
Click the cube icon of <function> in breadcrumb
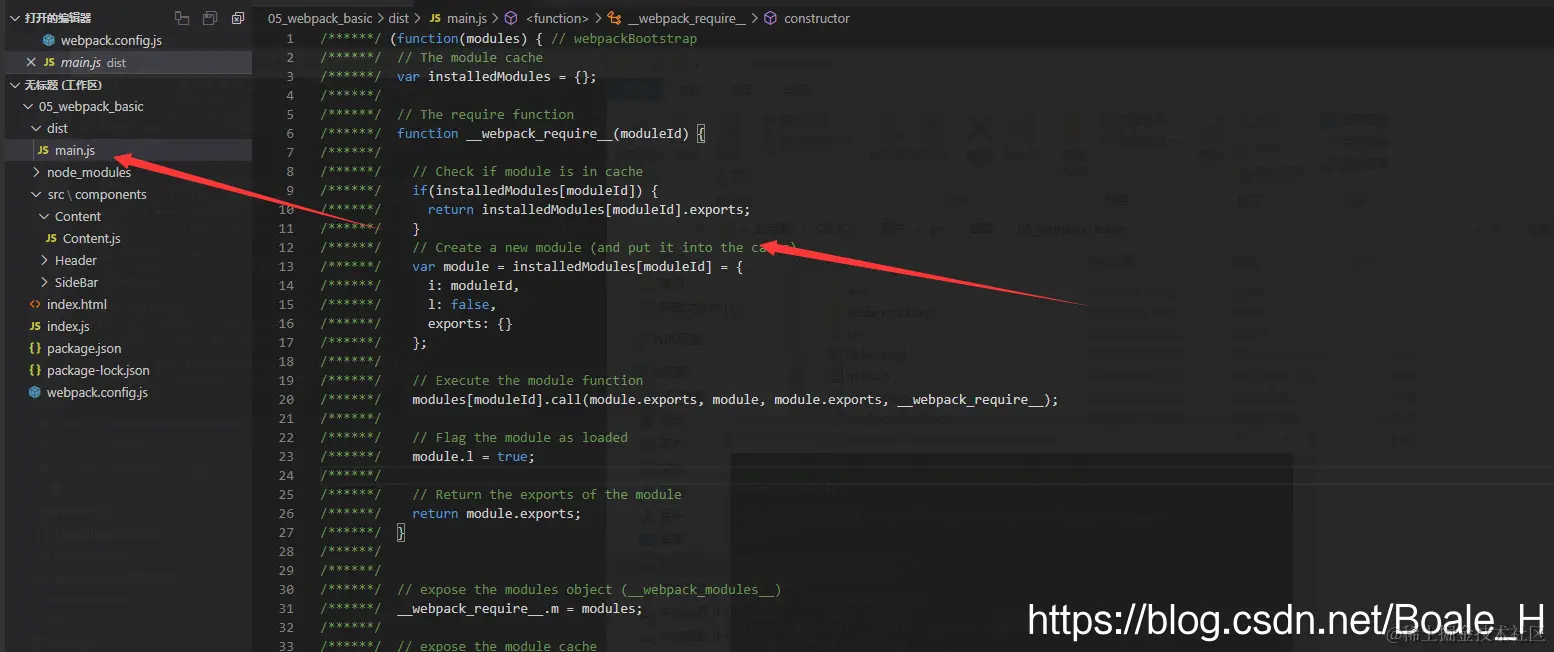511,18
